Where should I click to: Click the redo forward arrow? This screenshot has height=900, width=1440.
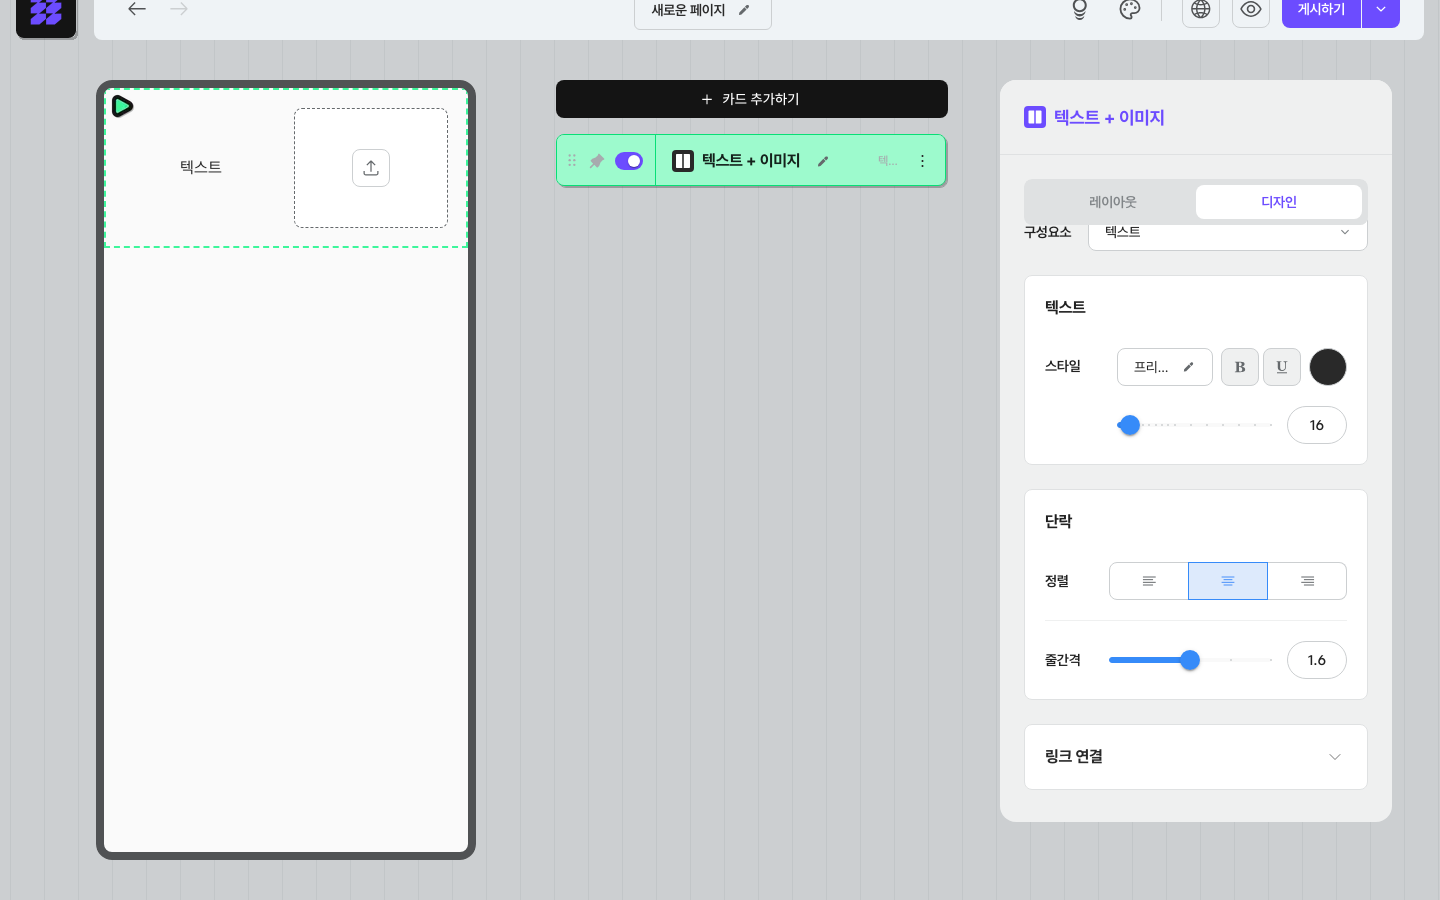tap(179, 9)
